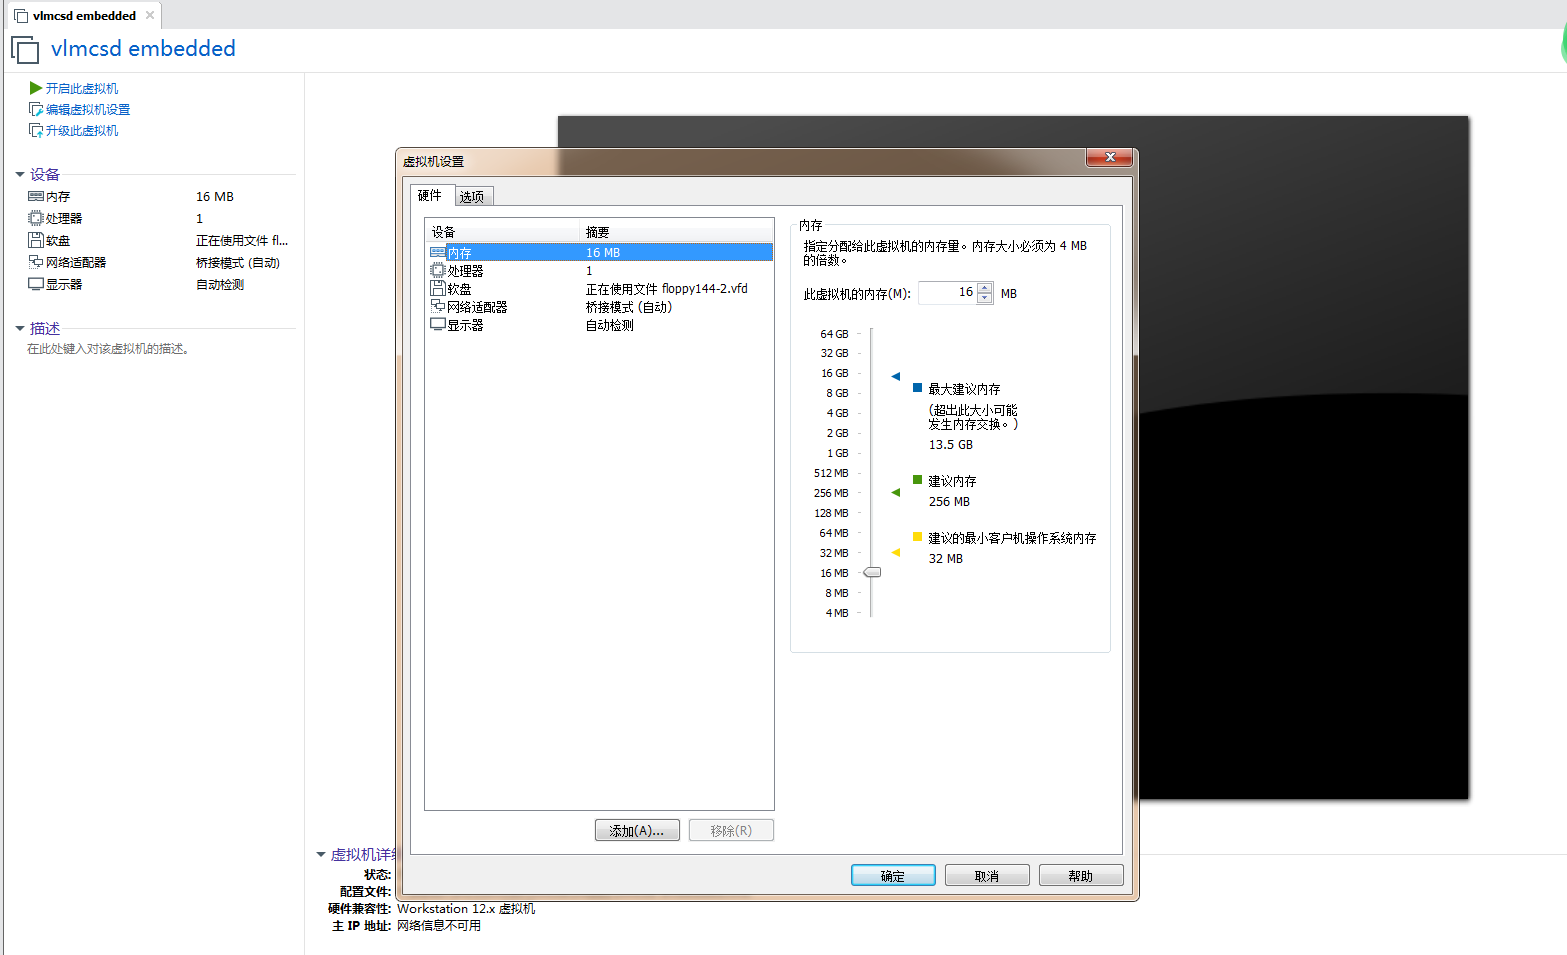Close the vlmcsd embedded tab
Image resolution: width=1567 pixels, height=955 pixels.
point(150,15)
